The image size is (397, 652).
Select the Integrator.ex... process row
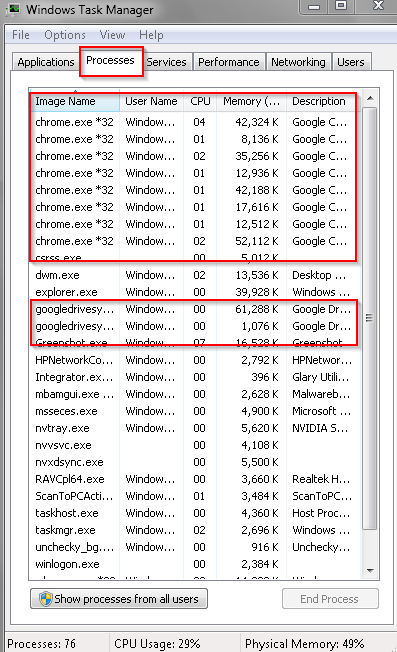pos(195,377)
